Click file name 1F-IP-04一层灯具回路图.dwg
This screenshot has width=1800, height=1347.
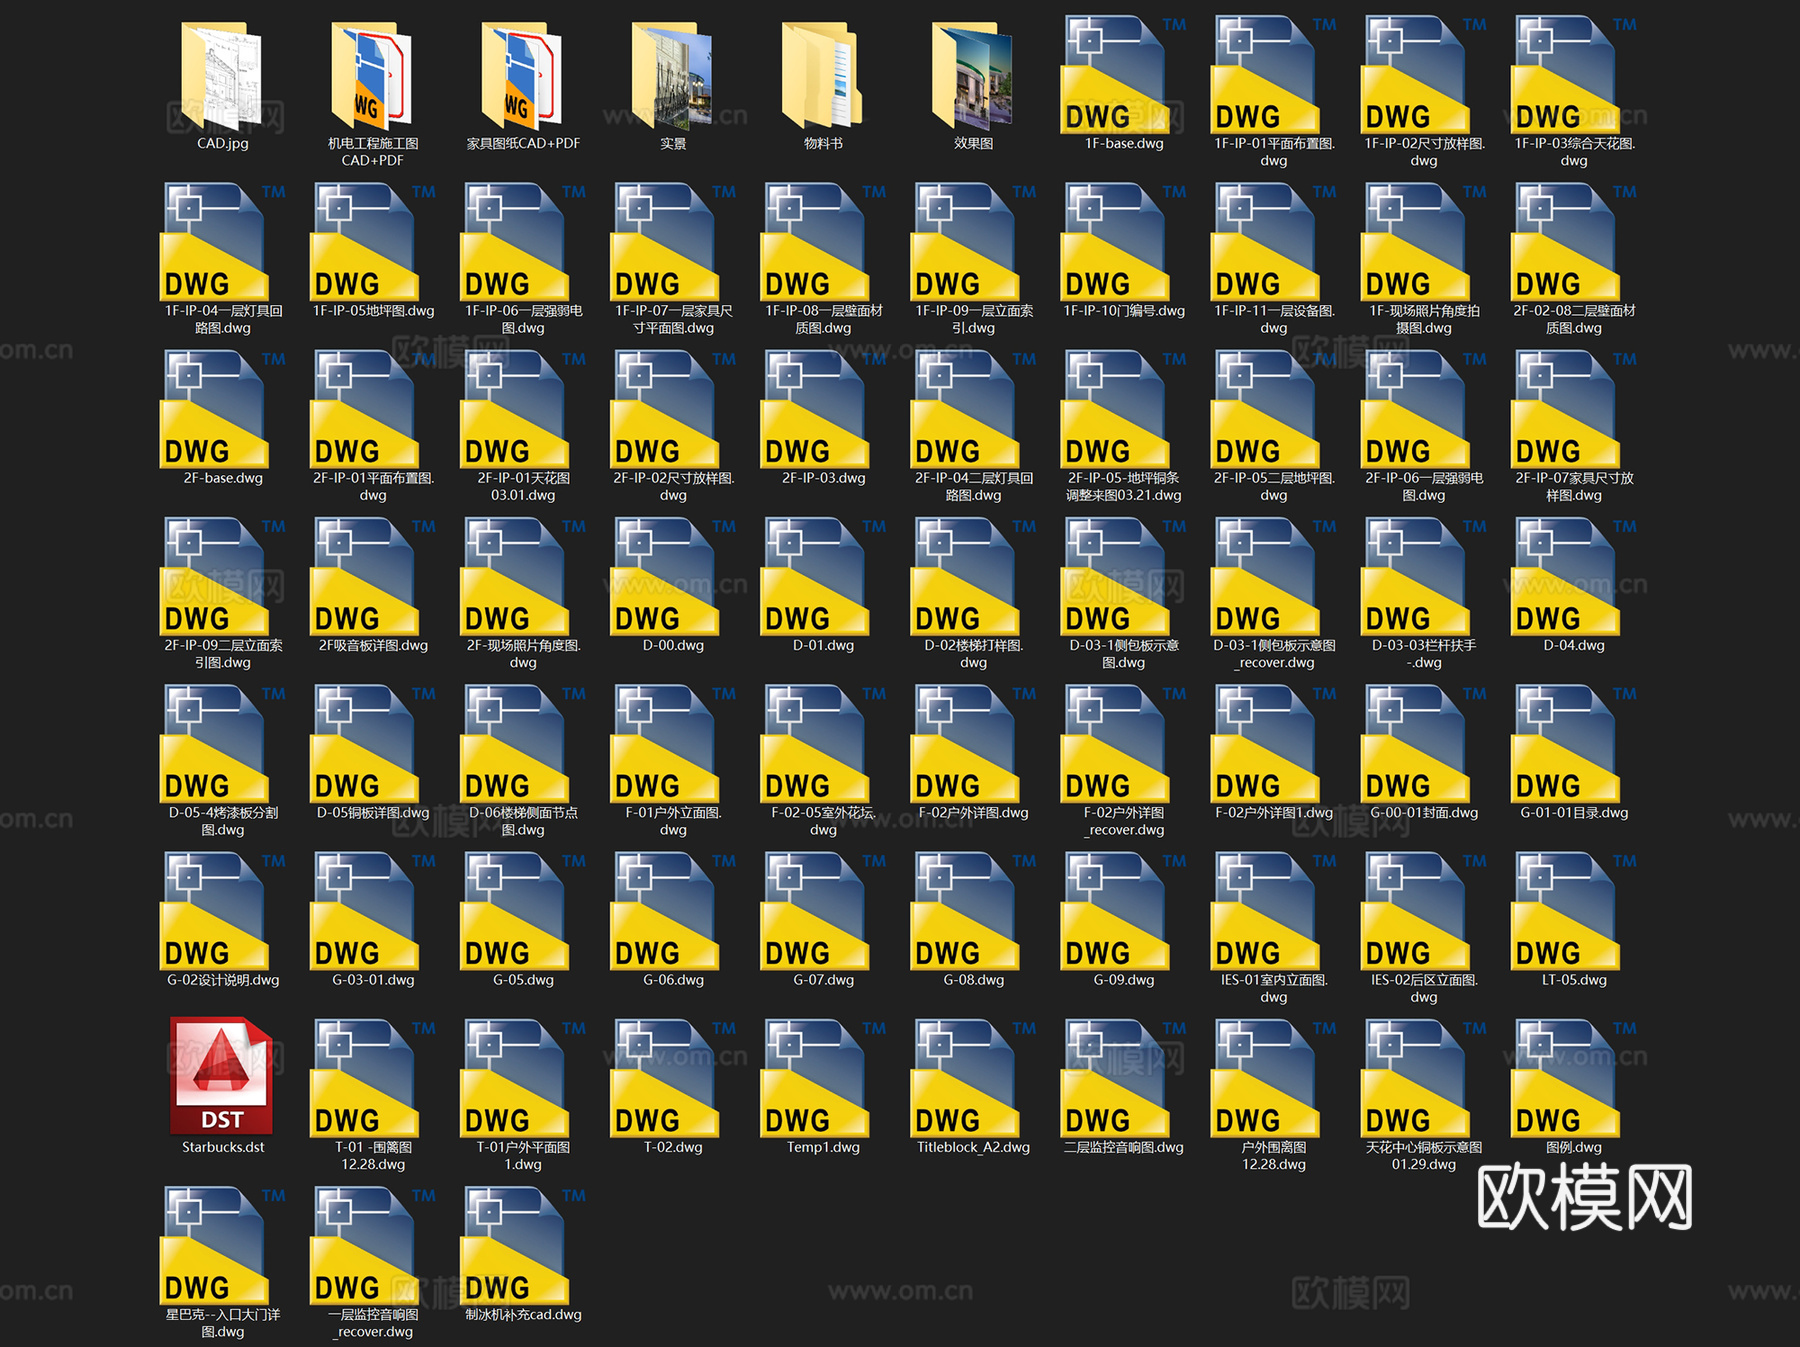tap(223, 319)
